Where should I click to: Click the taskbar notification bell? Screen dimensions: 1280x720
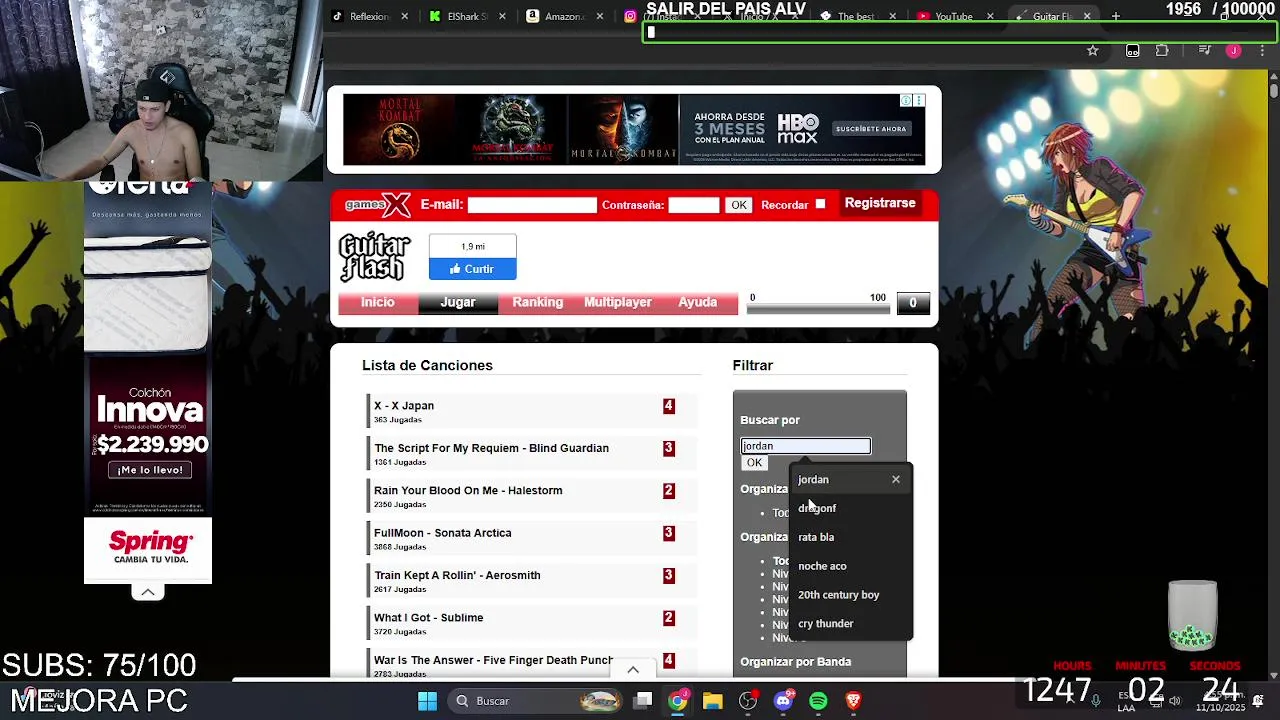pyautogui.click(x=1258, y=700)
